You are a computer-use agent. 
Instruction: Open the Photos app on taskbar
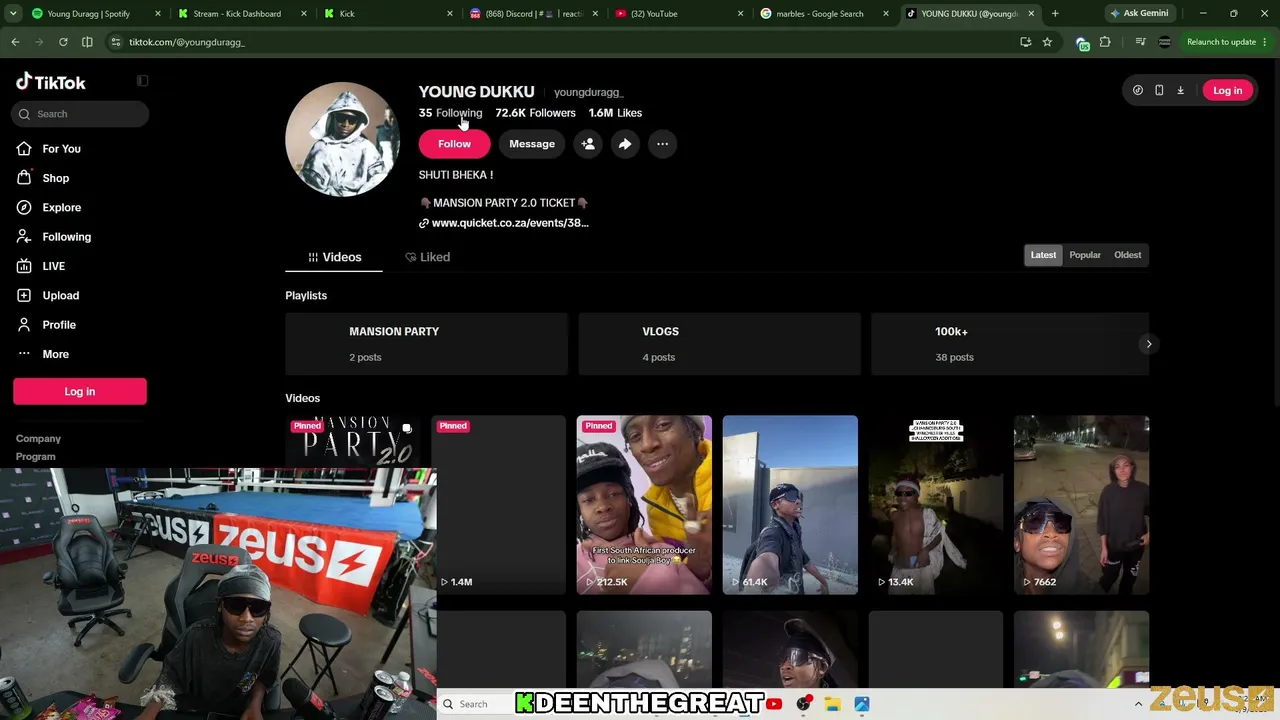(x=861, y=704)
